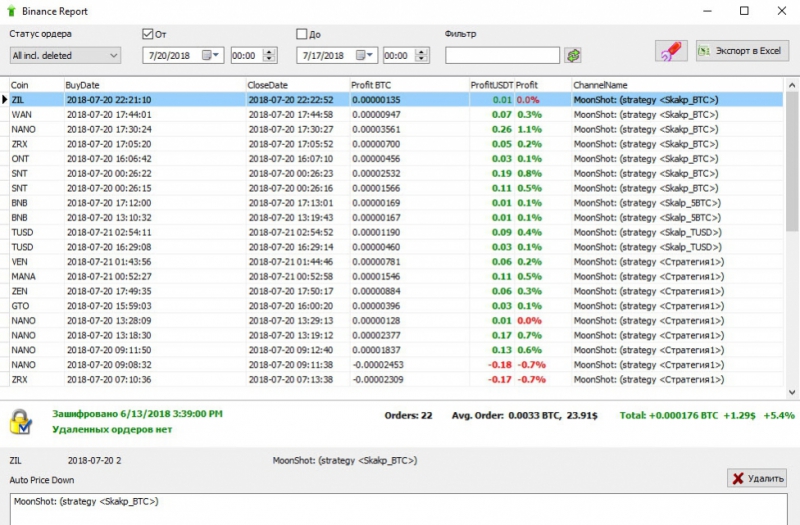The image size is (800, 525).
Task: Click the Total +0.000176 BTC summary
Action: 707,415
